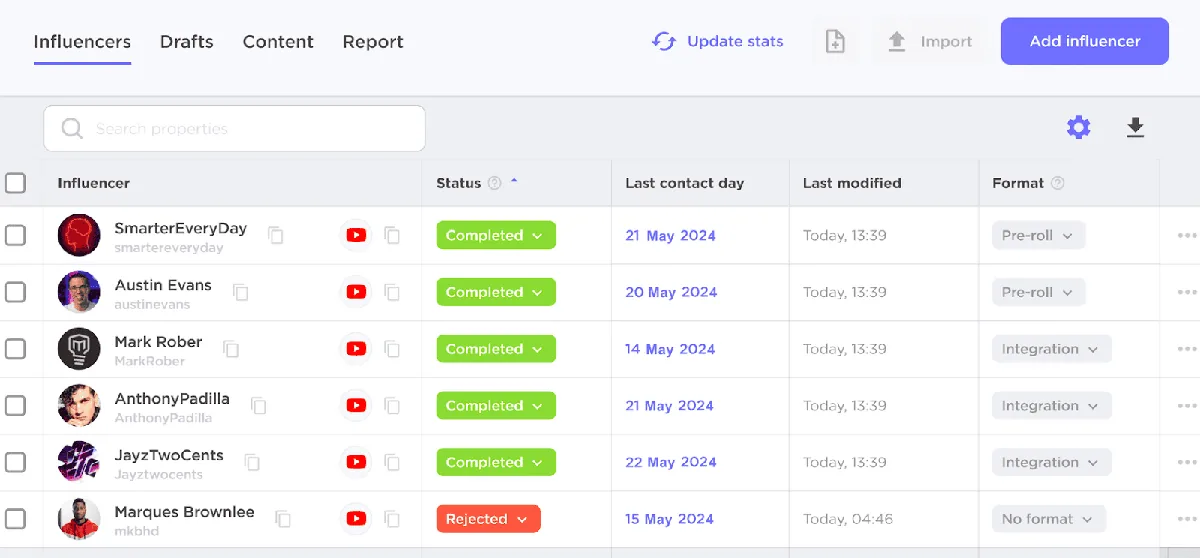Viewport: 1200px width, 558px height.
Task: Switch to the Influencers tab
Action: click(82, 42)
